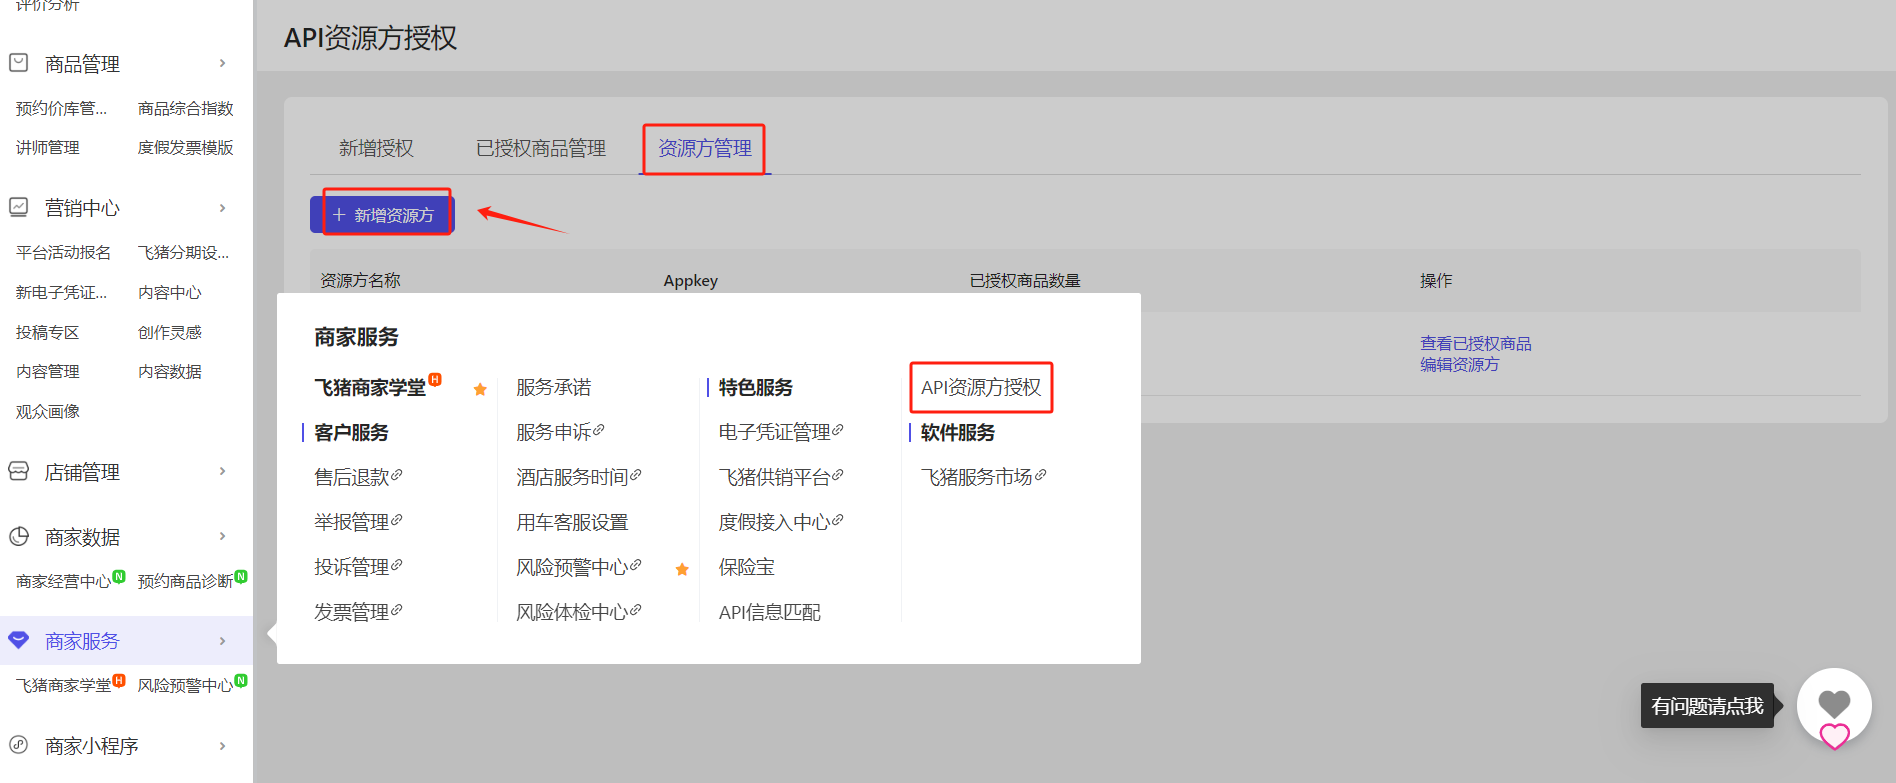Click the 新增资源方 button
Screen dimensions: 1896x783
coord(382,215)
